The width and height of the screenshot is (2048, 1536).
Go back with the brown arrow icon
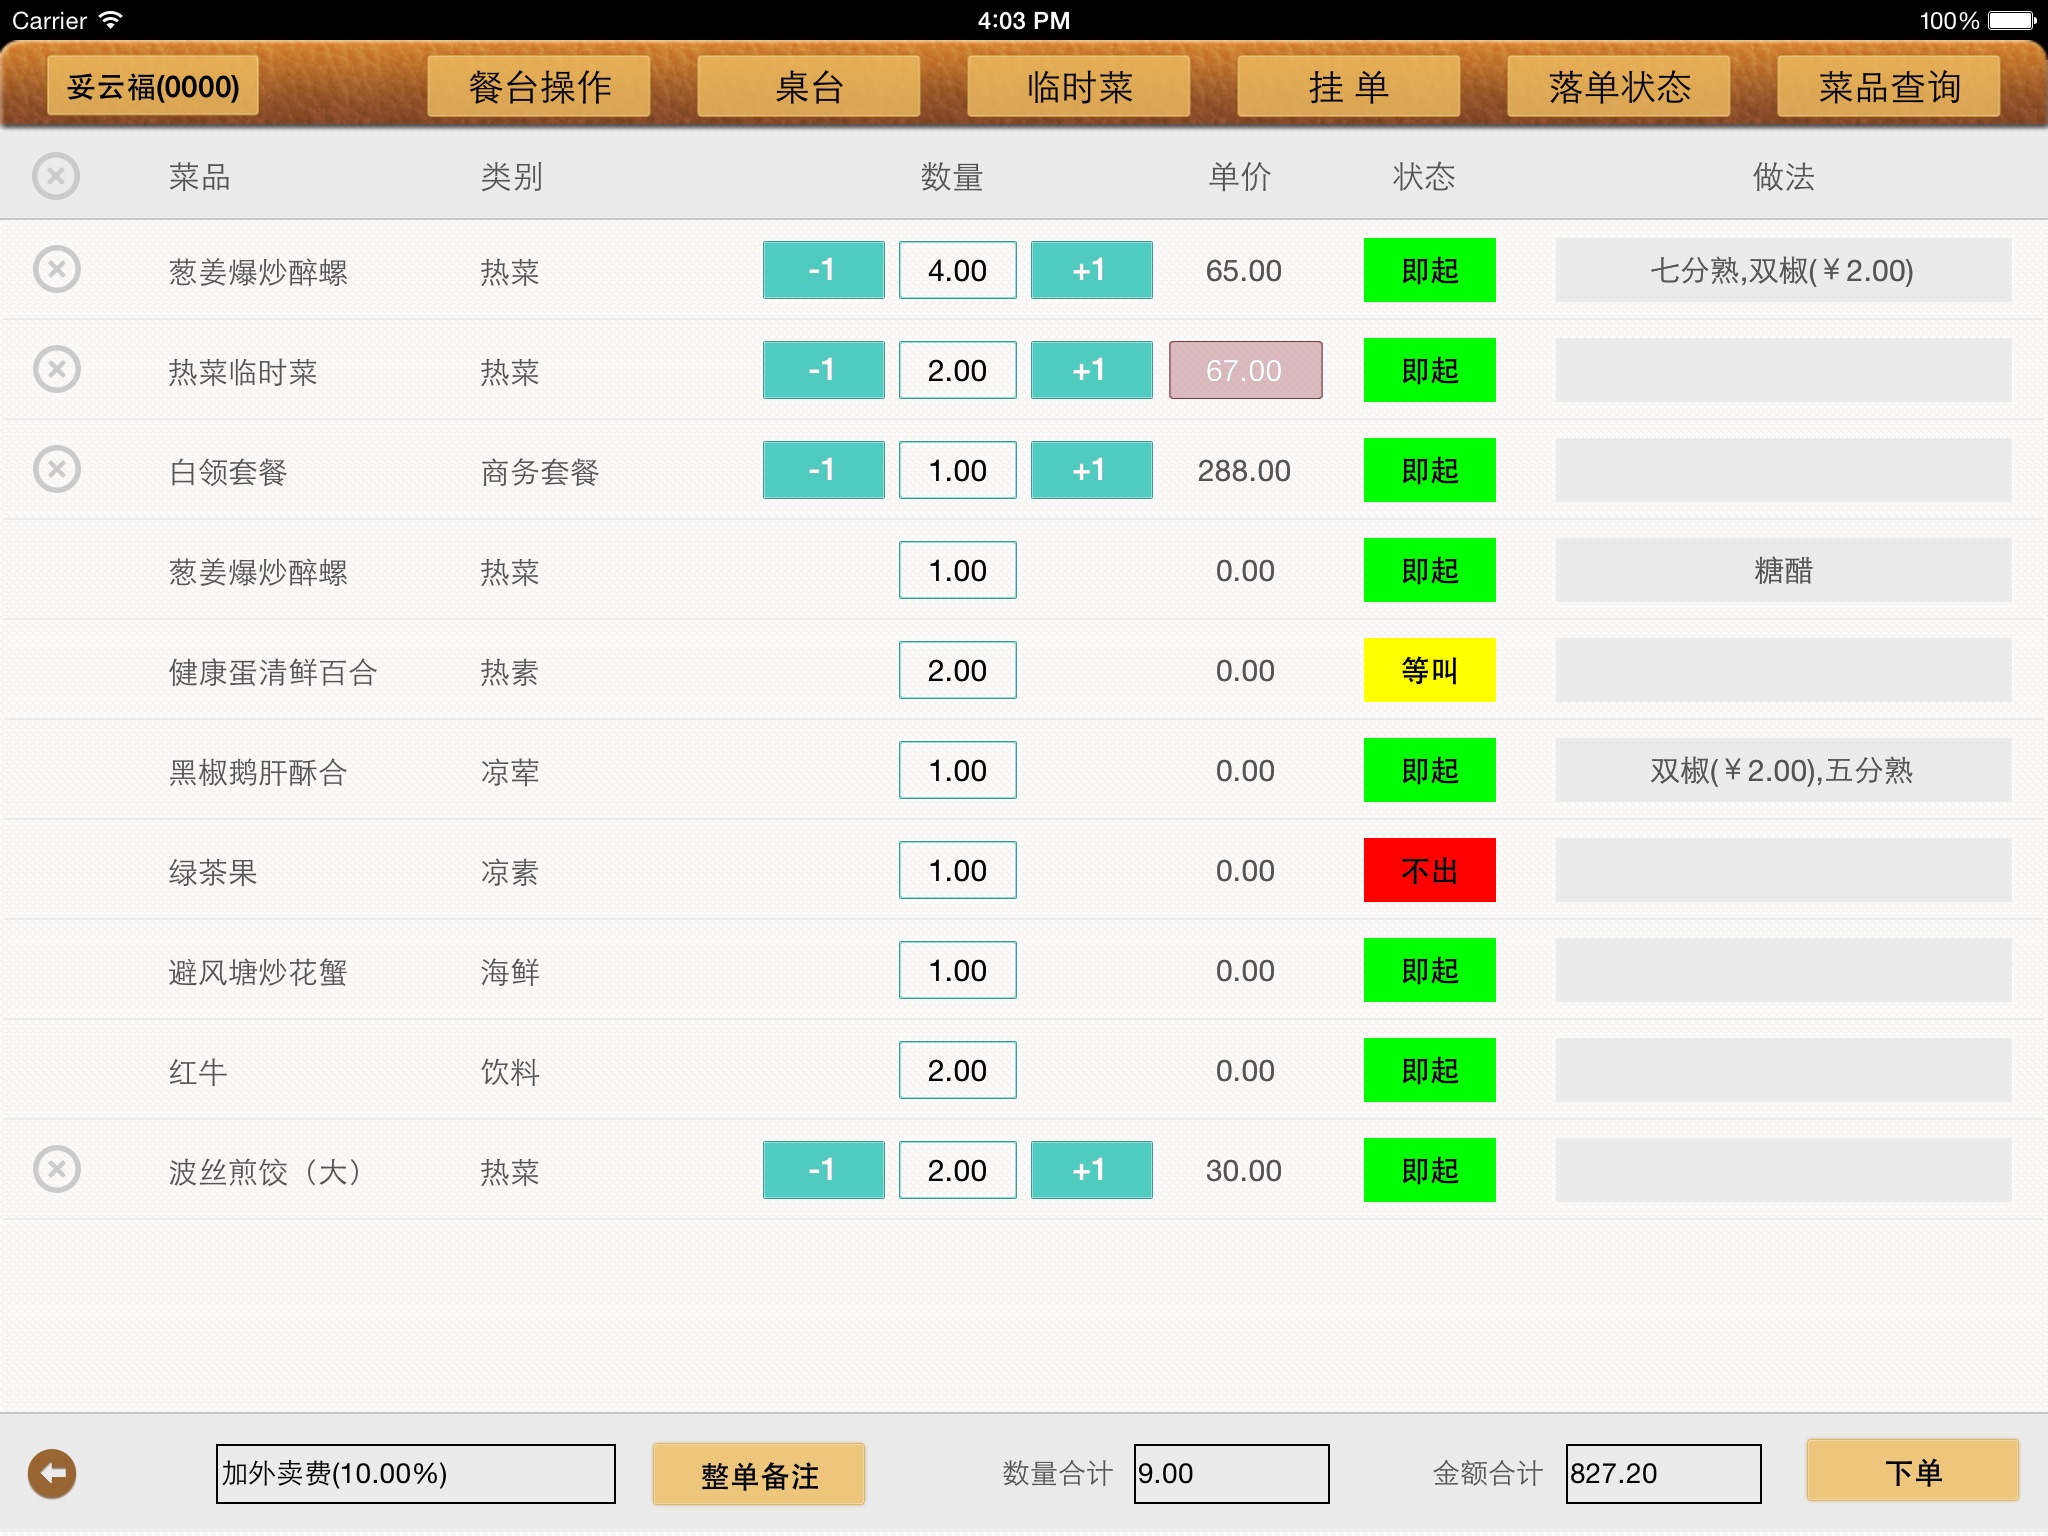[52, 1473]
